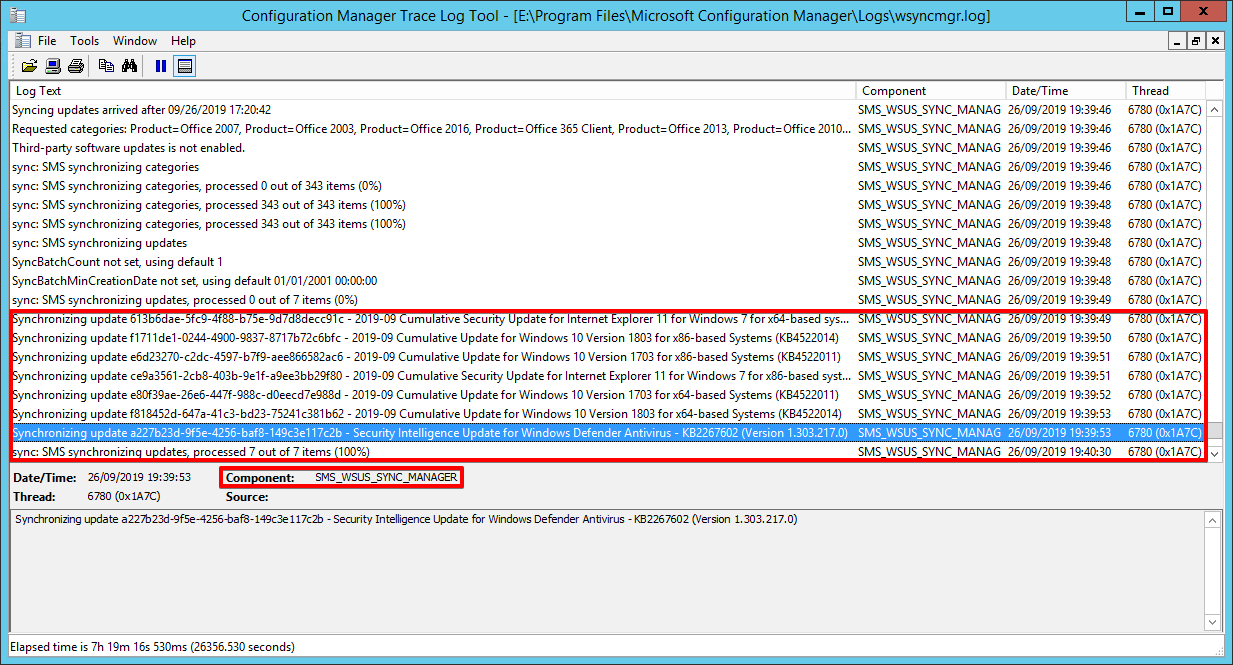Open the Tools menu

click(x=84, y=41)
